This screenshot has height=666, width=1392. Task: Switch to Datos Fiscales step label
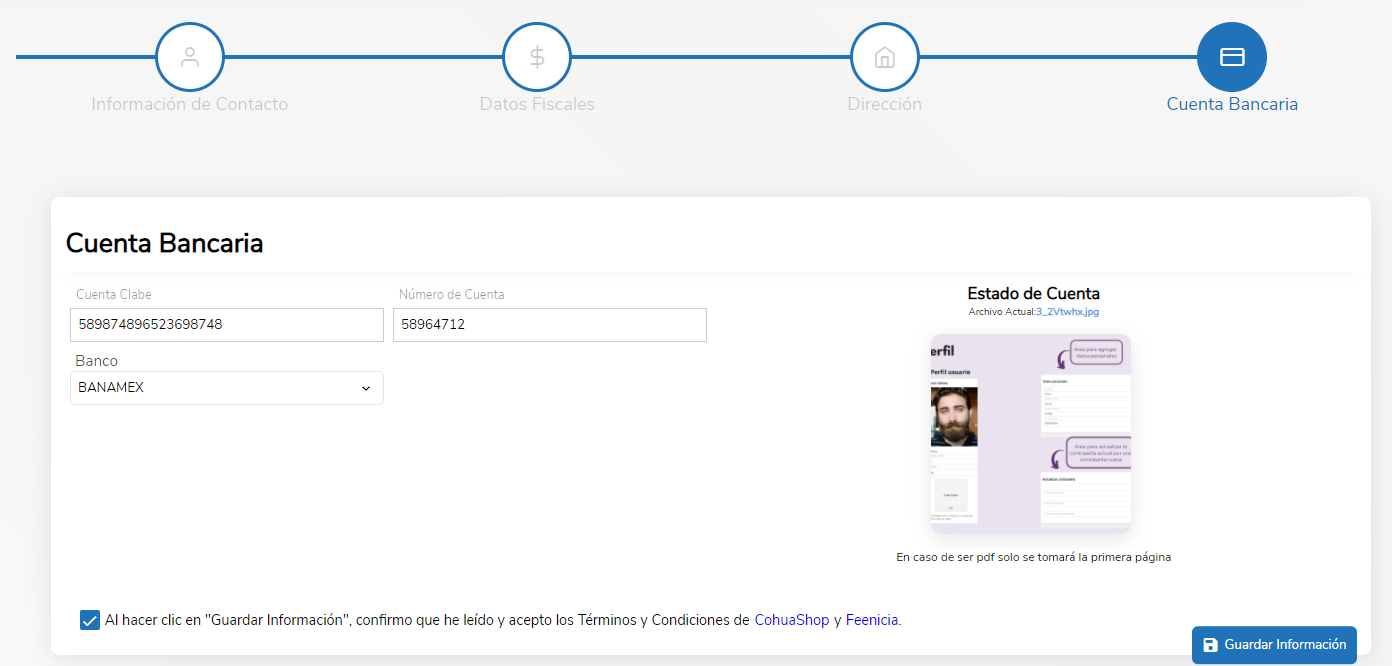(x=537, y=104)
